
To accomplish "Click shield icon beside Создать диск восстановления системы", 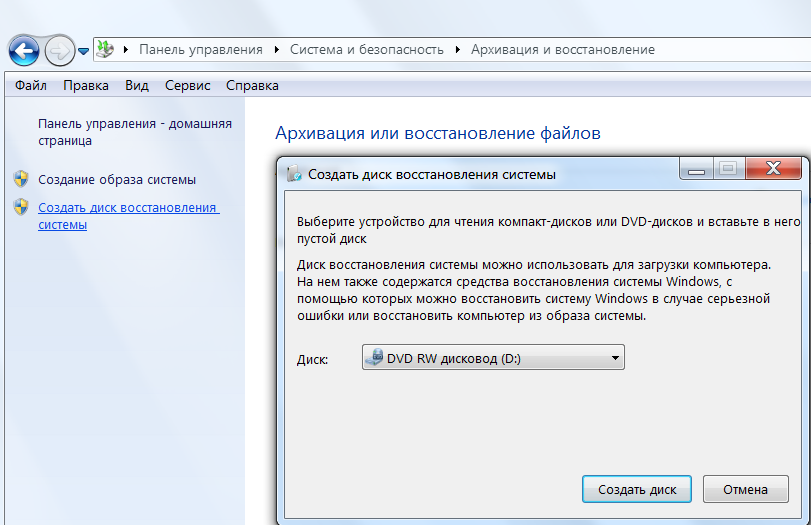I will coord(21,207).
